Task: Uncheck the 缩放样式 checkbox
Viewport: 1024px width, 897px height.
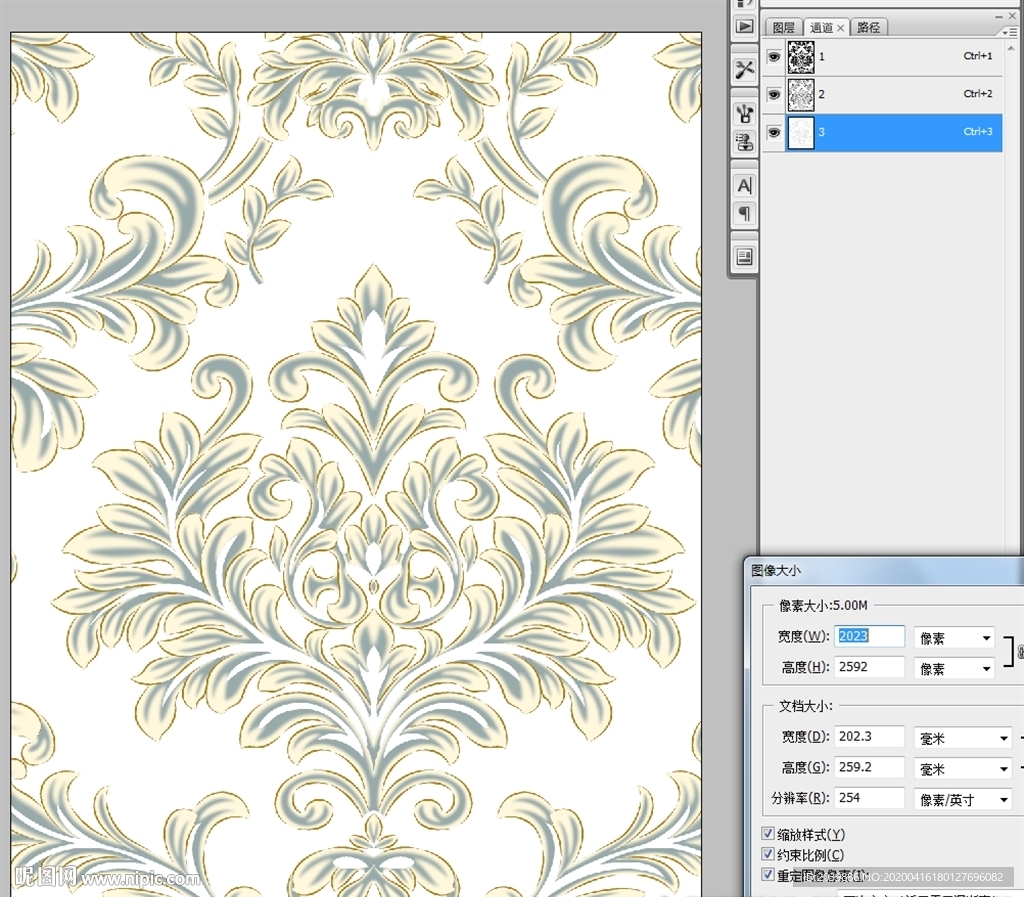Action: tap(768, 834)
